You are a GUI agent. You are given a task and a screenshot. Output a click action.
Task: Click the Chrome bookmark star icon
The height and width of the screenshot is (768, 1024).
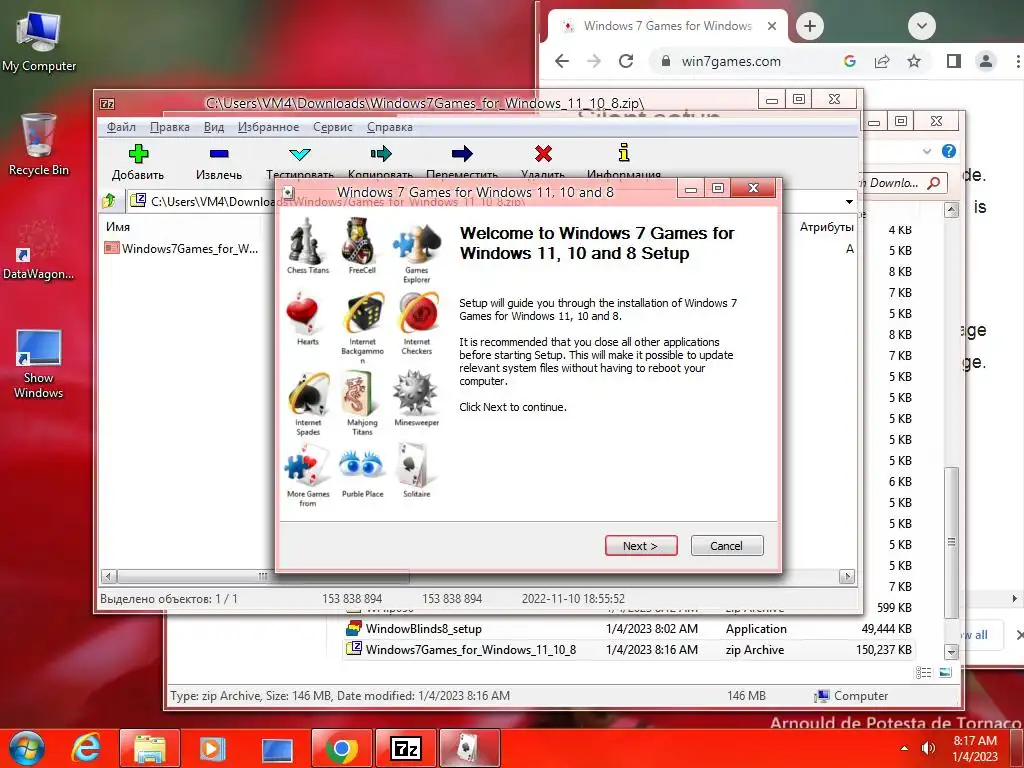pos(914,61)
